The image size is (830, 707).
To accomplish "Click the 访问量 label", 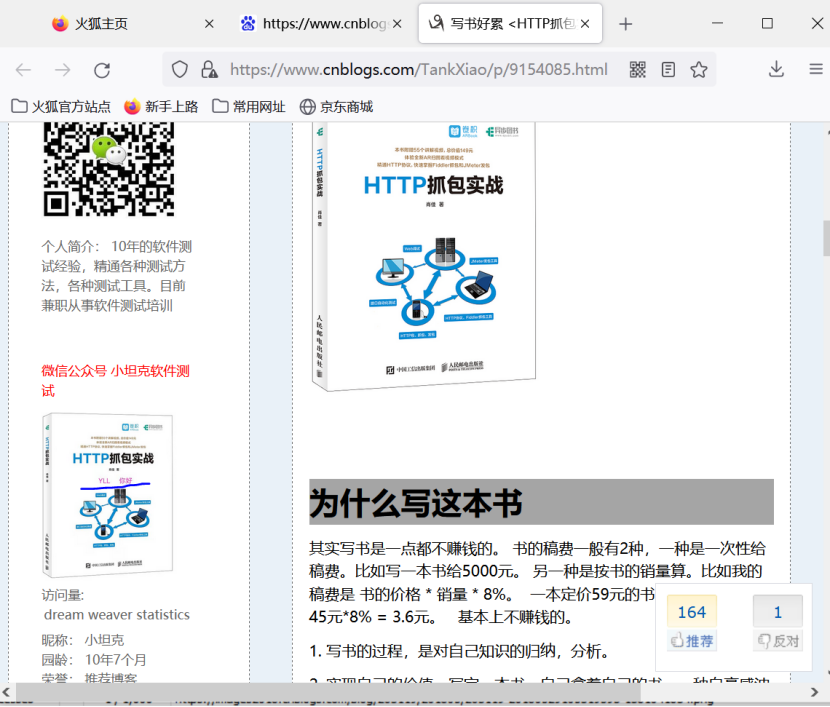I will tap(62, 595).
